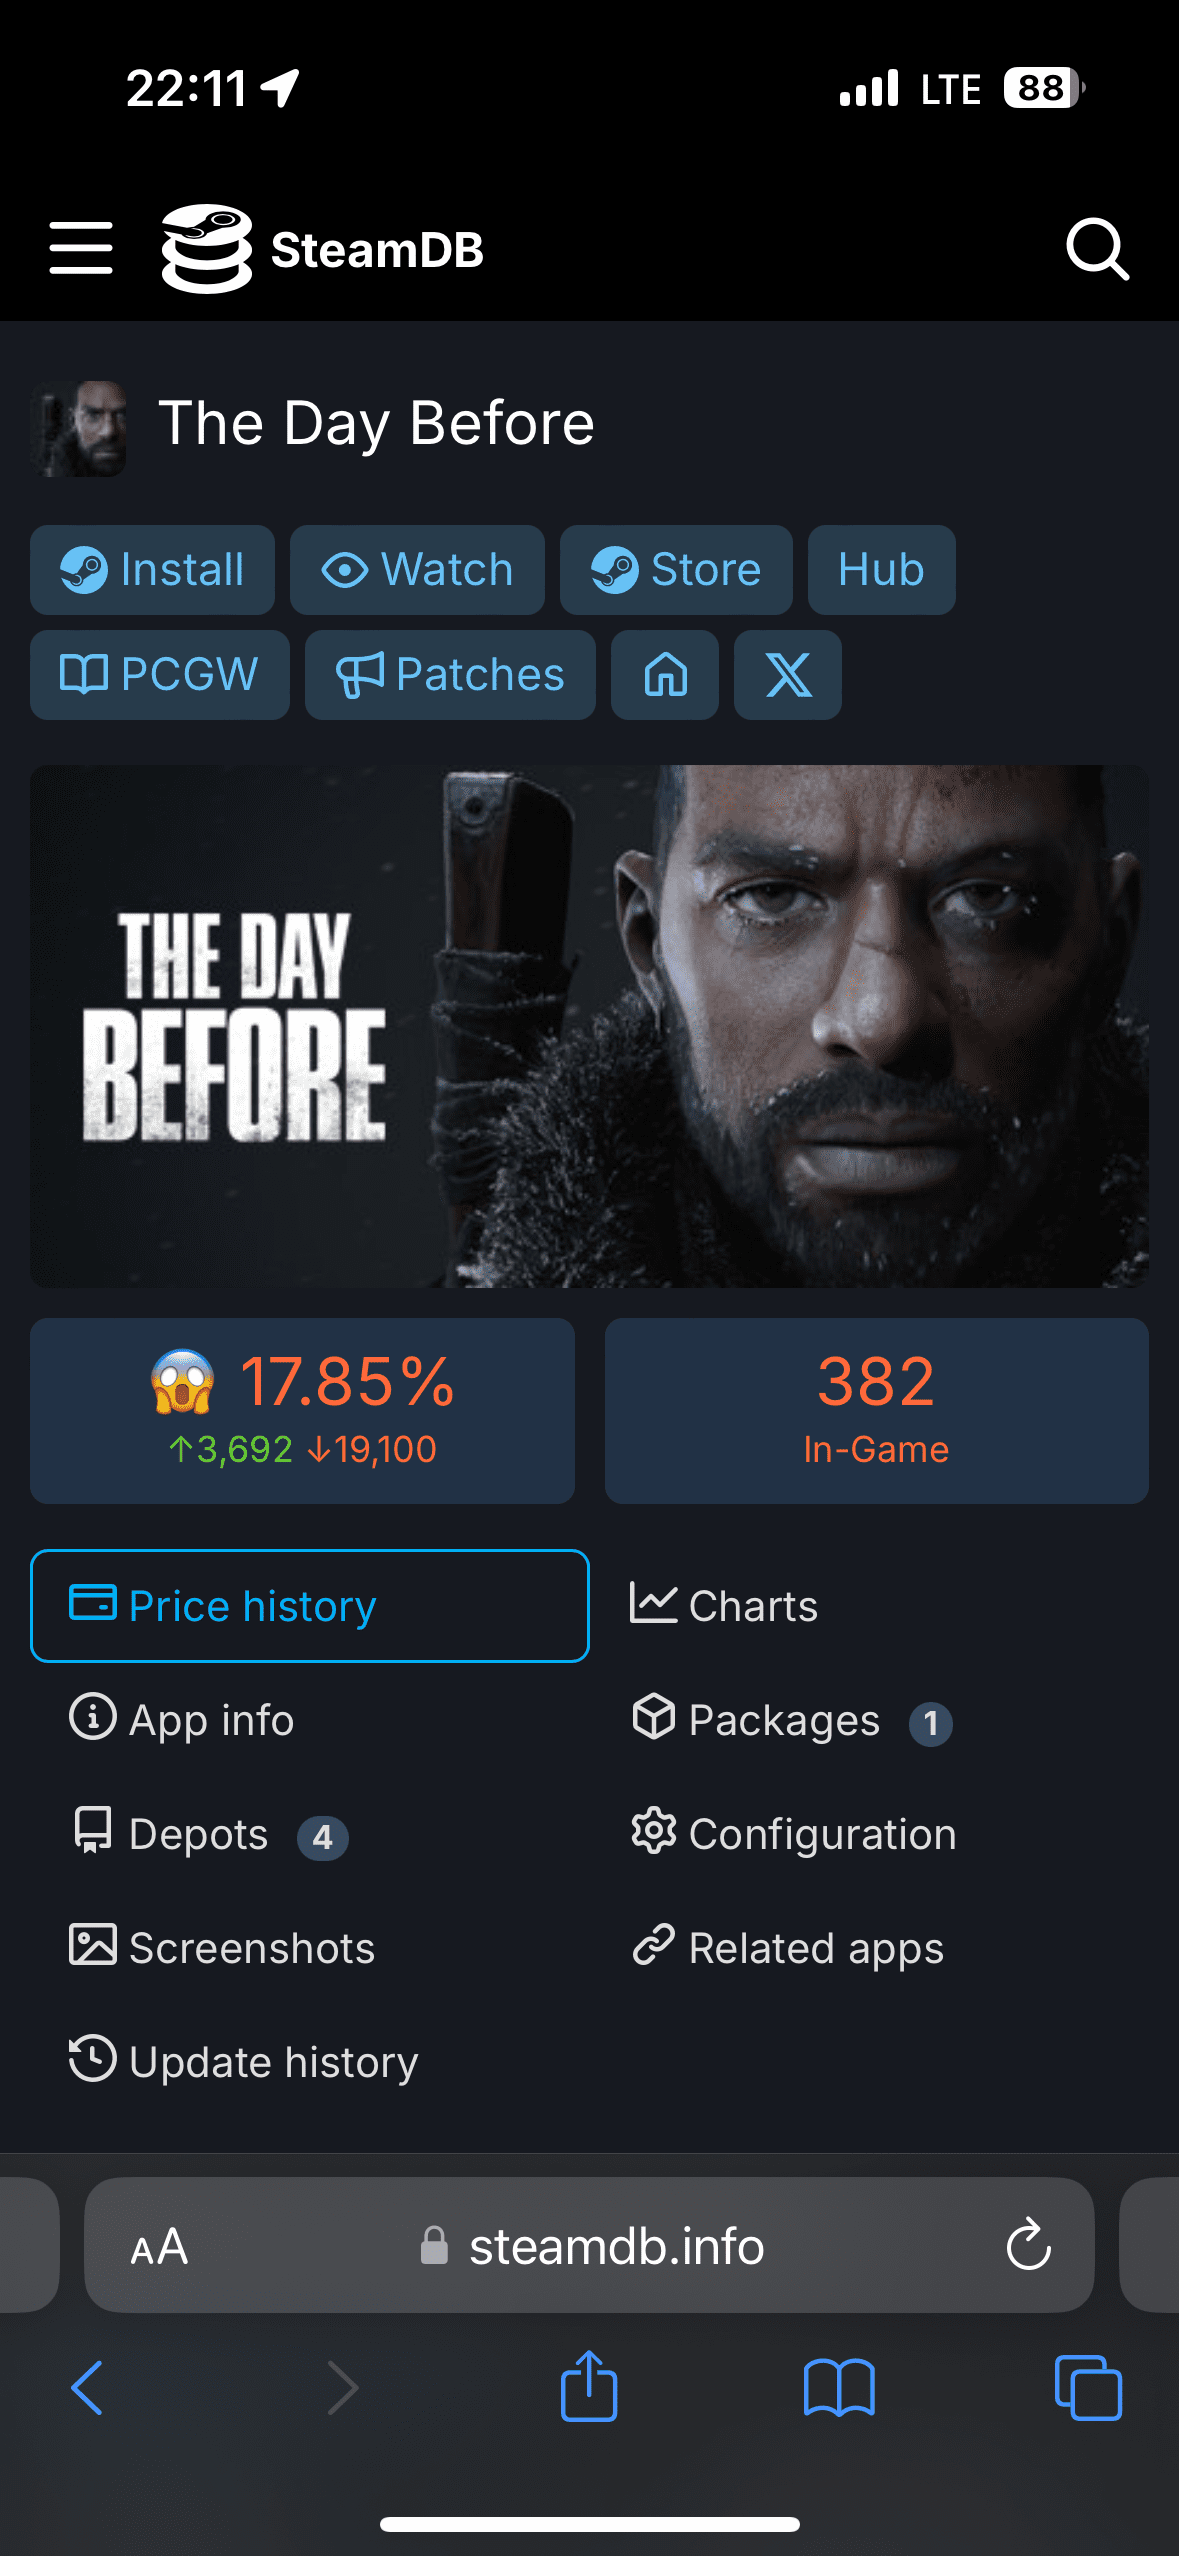The height and width of the screenshot is (2556, 1179).
Task: Tap the Safari share icon
Action: (589, 2387)
